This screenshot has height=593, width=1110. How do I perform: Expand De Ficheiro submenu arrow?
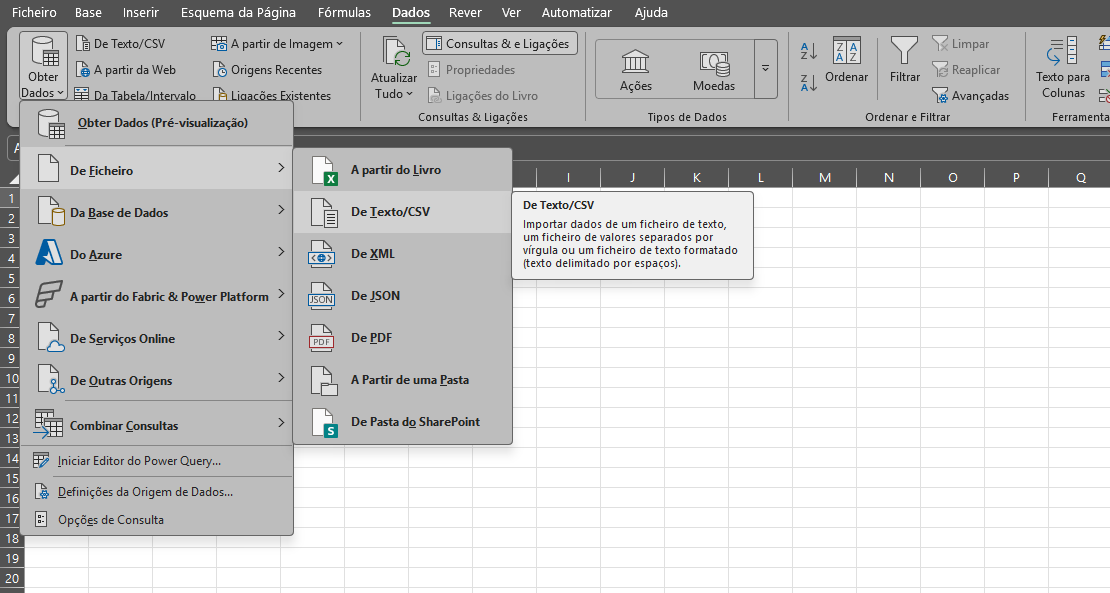coord(281,168)
